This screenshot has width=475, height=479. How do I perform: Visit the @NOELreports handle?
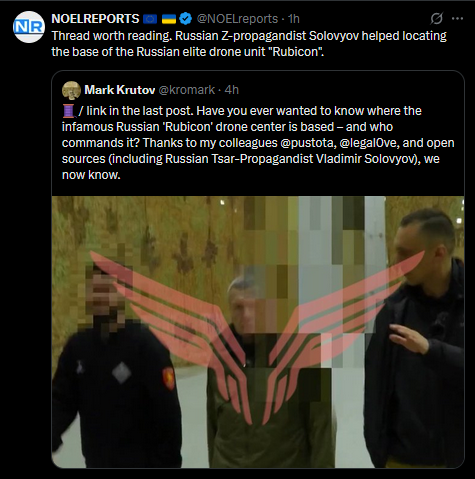pos(237,19)
